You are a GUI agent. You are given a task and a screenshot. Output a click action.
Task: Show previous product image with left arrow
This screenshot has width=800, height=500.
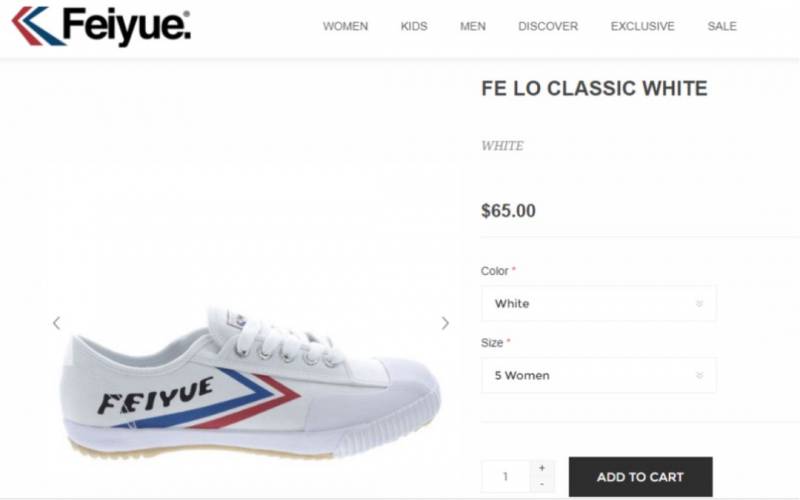coord(57,323)
